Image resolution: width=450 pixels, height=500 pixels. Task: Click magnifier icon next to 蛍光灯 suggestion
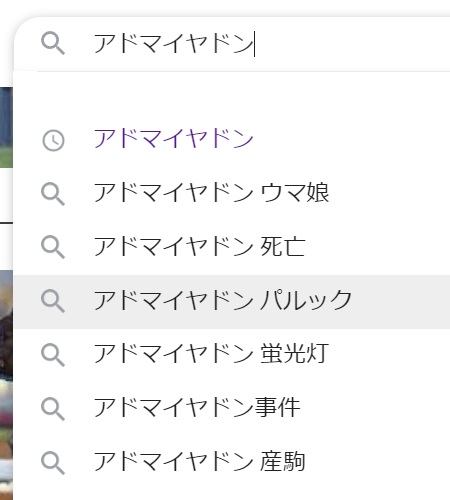(53, 355)
